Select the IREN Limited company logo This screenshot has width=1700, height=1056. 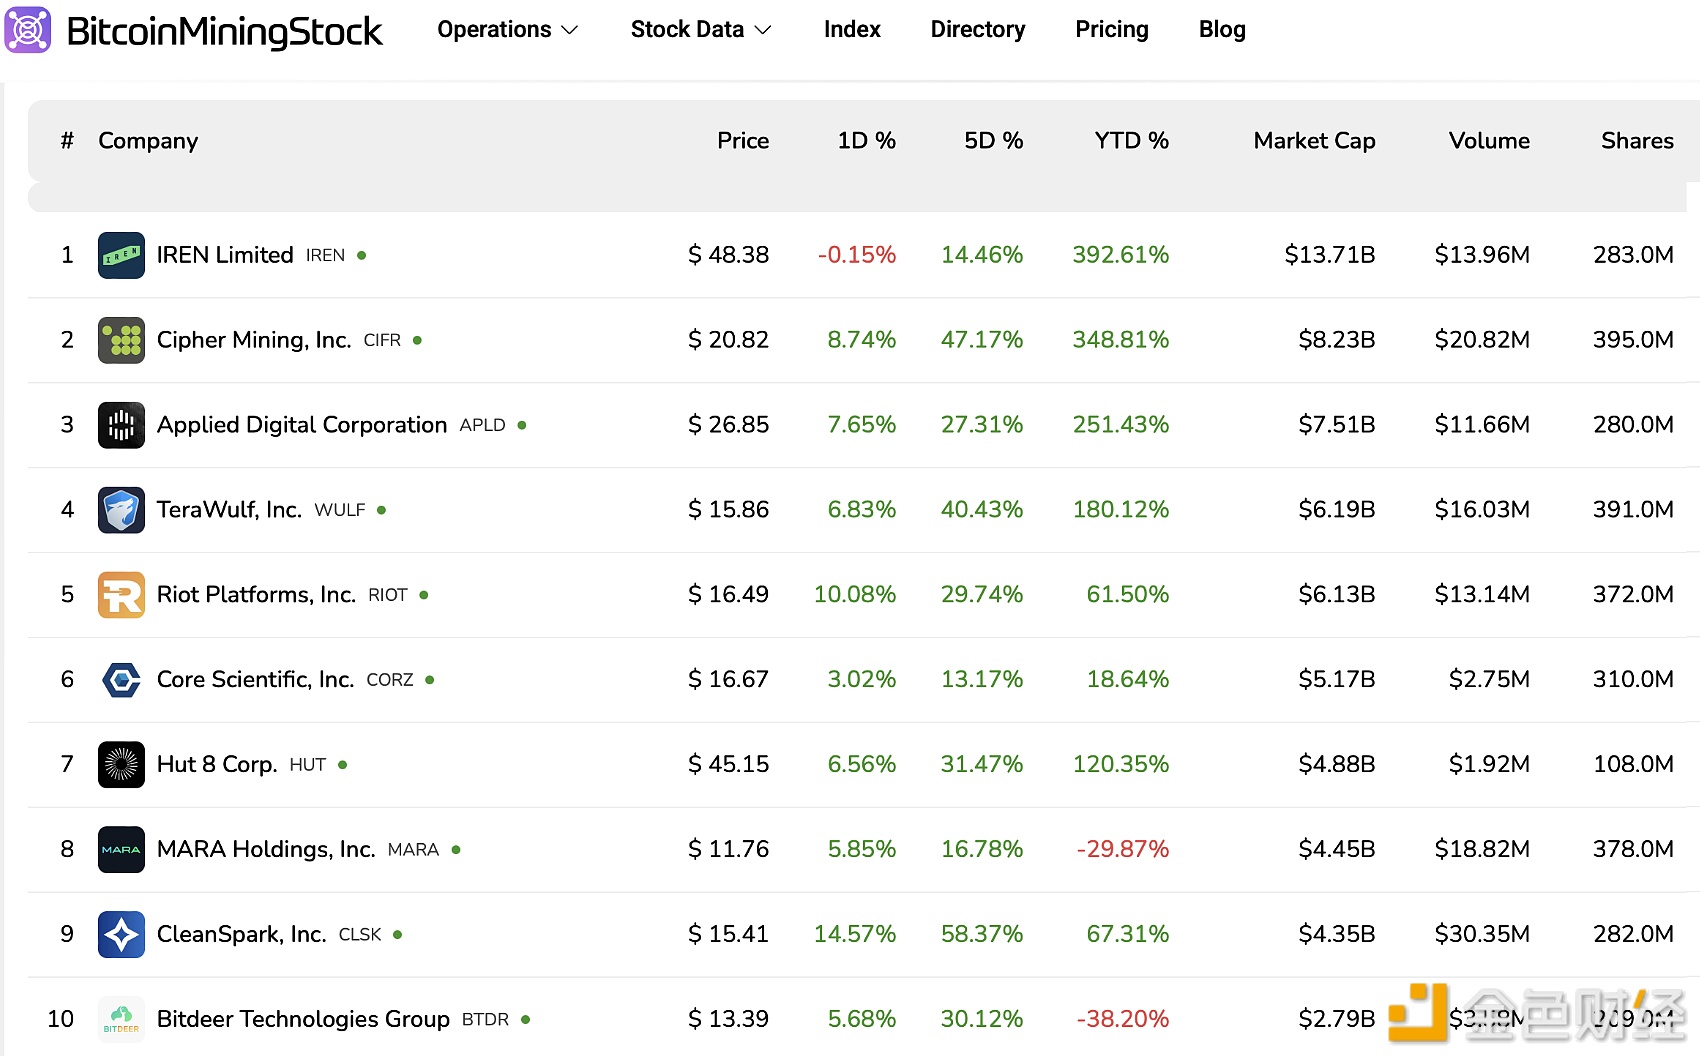click(x=121, y=255)
